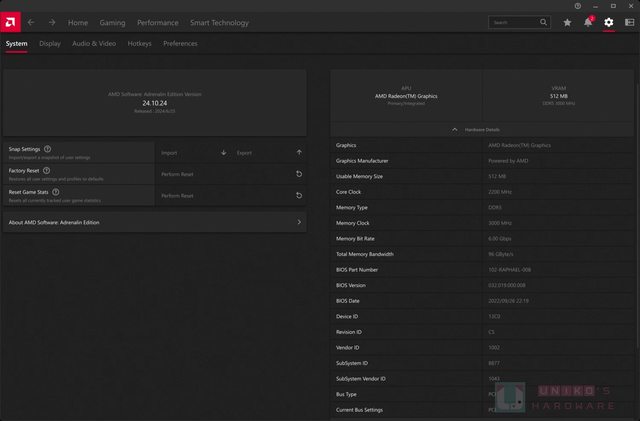Open the favorites star icon

[x=568, y=22]
